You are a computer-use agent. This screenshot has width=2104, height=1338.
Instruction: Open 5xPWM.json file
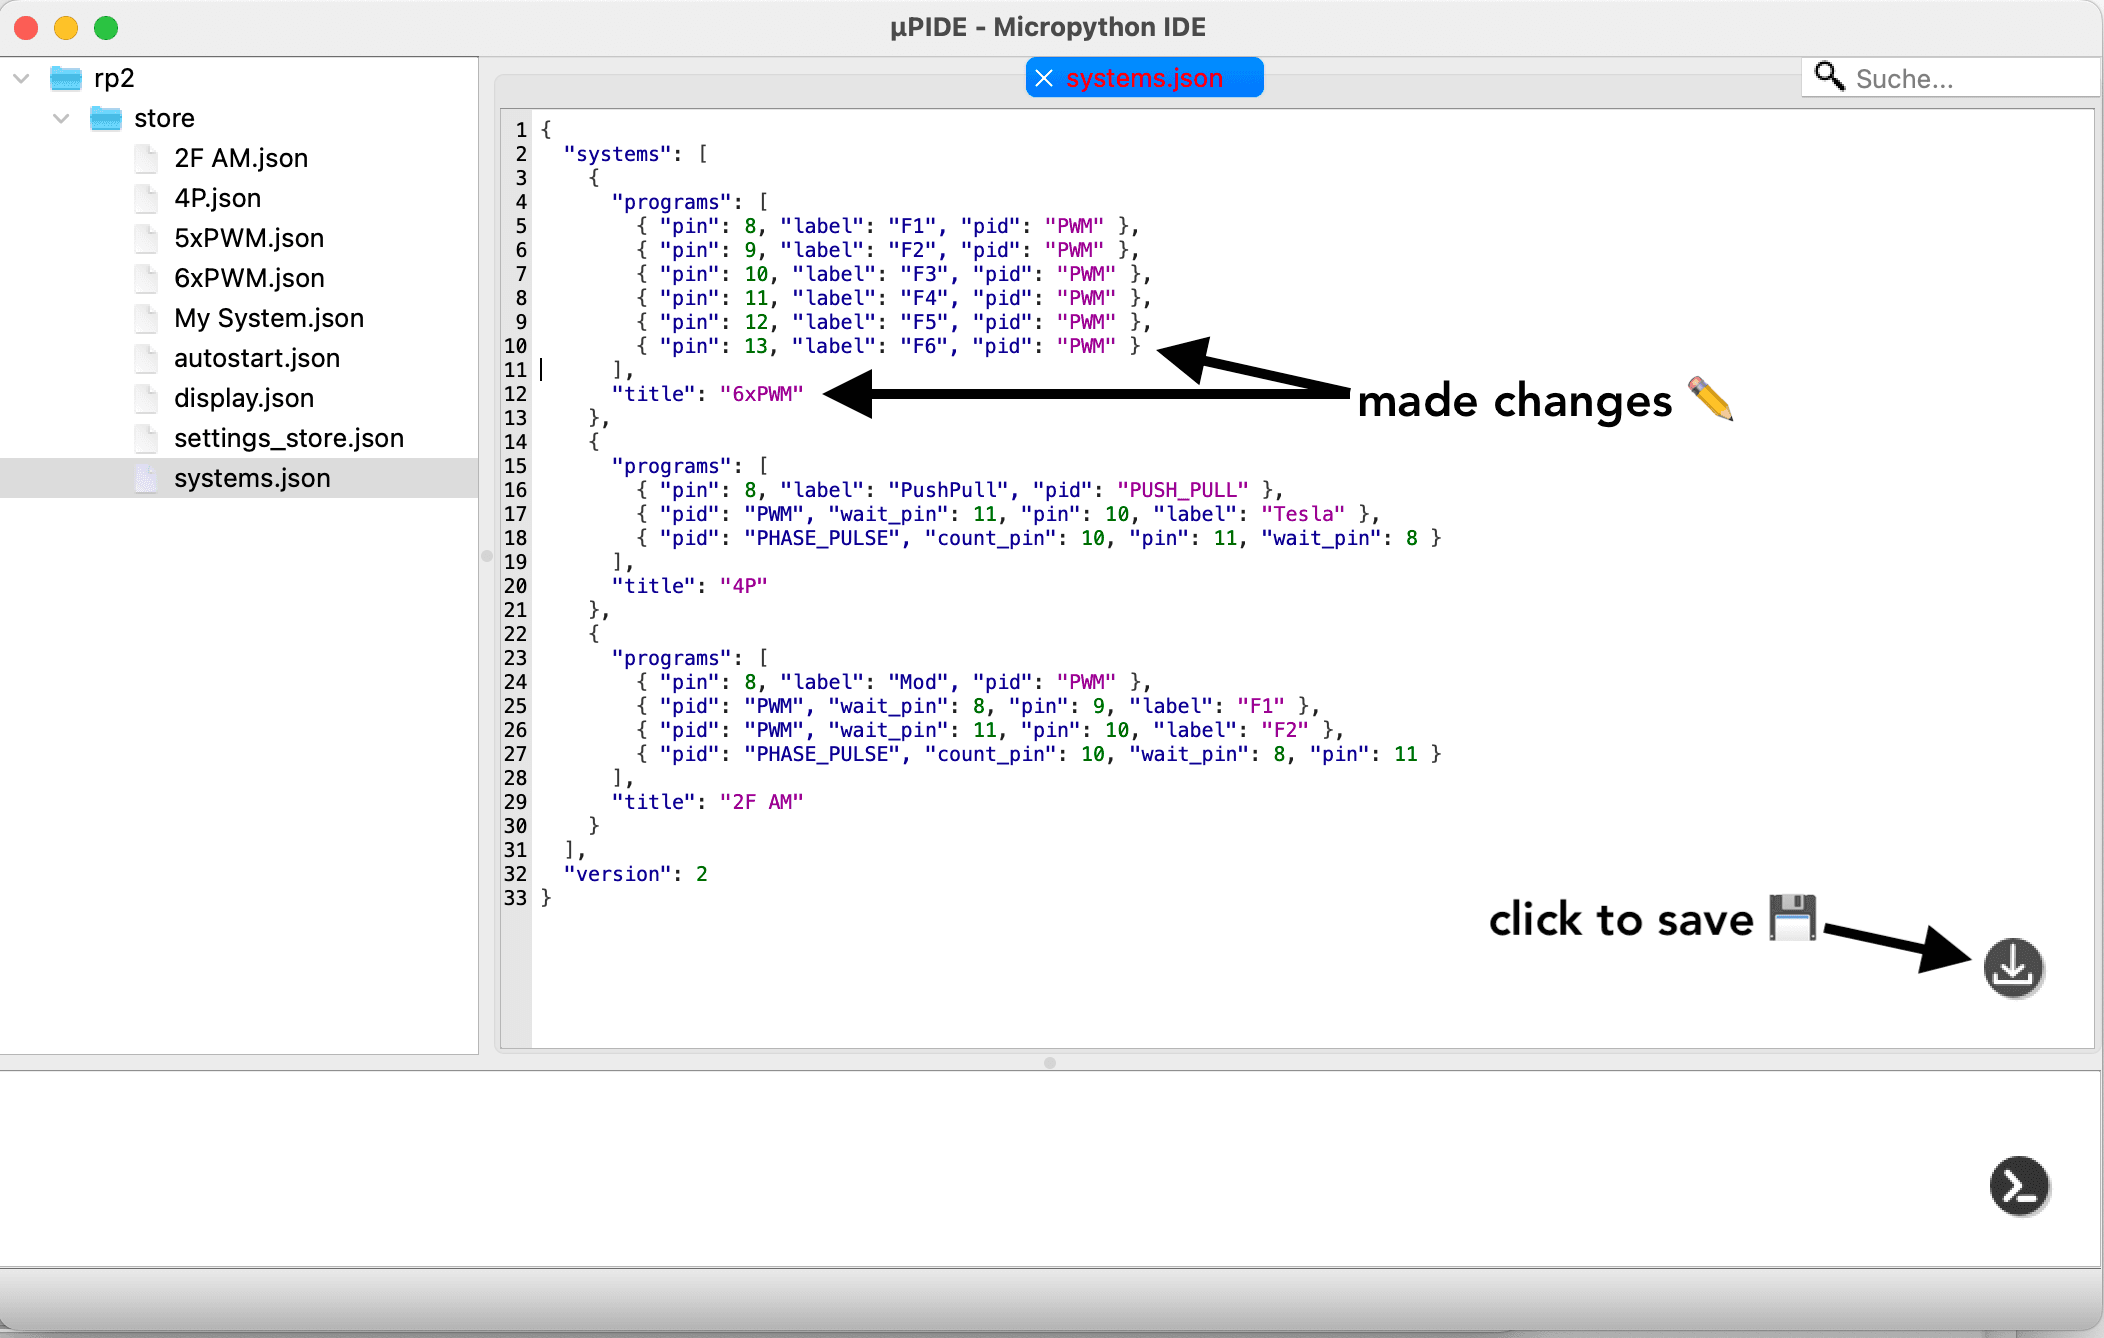click(249, 238)
